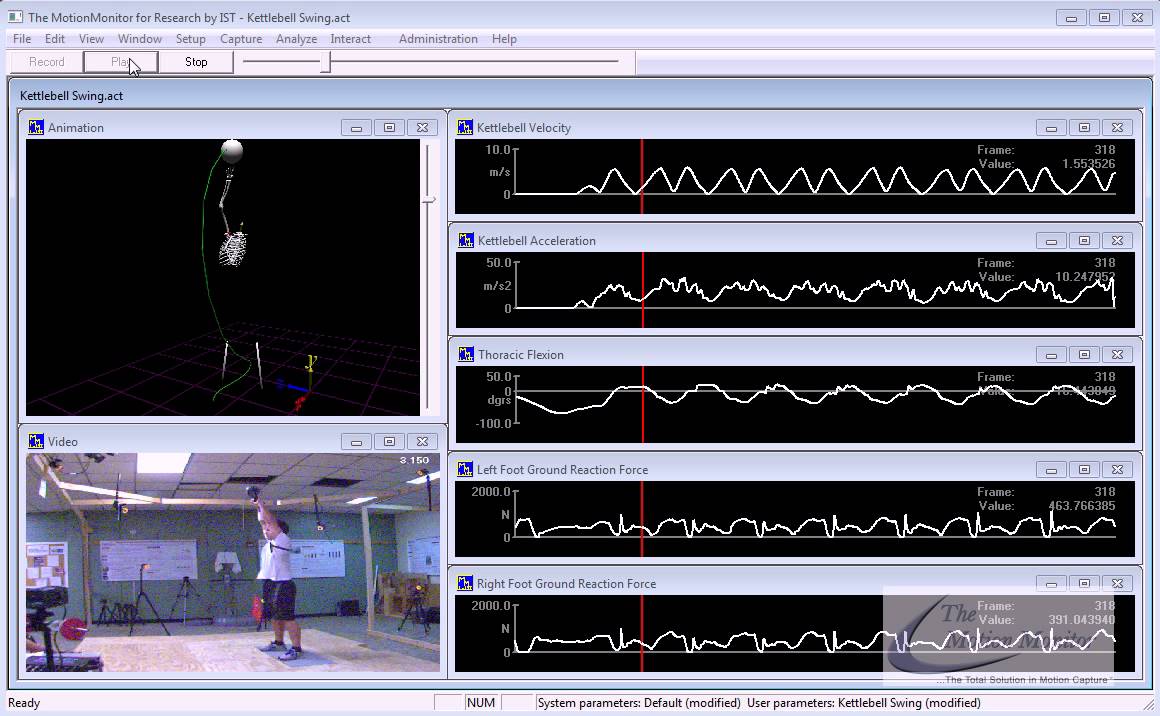Click the Ready status bar text

(24, 703)
